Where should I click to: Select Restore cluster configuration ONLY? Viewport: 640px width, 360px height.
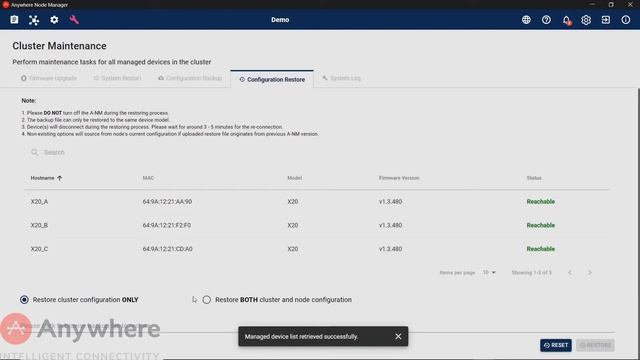point(24,300)
